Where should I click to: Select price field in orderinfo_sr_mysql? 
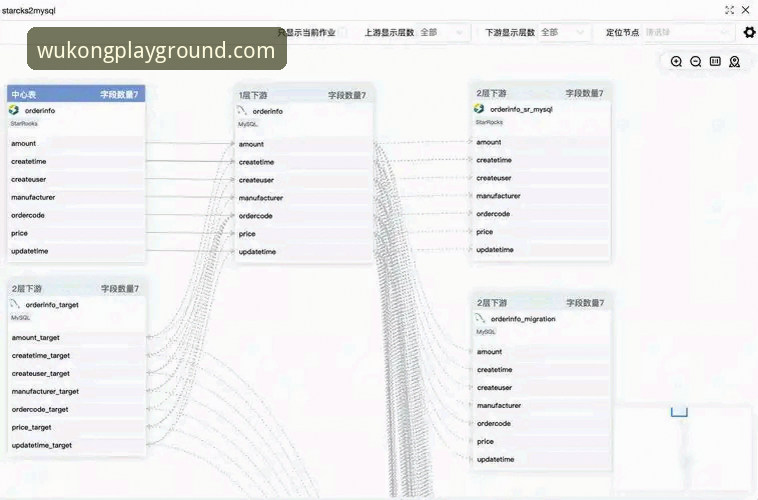pos(541,231)
